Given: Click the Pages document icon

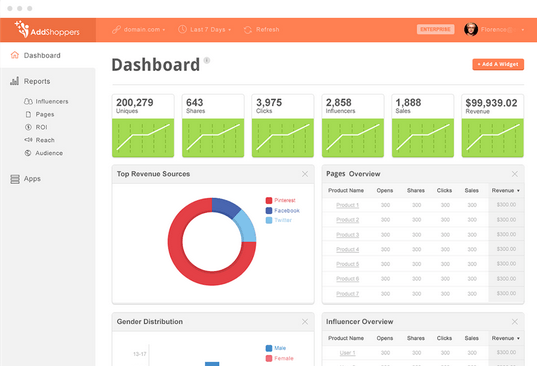Looking at the screenshot, I should pos(28,114).
